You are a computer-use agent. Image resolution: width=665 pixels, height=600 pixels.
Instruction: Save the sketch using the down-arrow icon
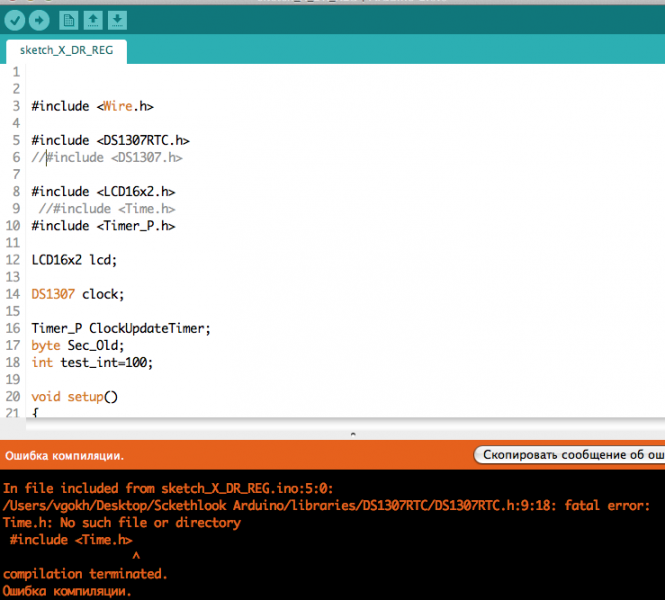(117, 20)
